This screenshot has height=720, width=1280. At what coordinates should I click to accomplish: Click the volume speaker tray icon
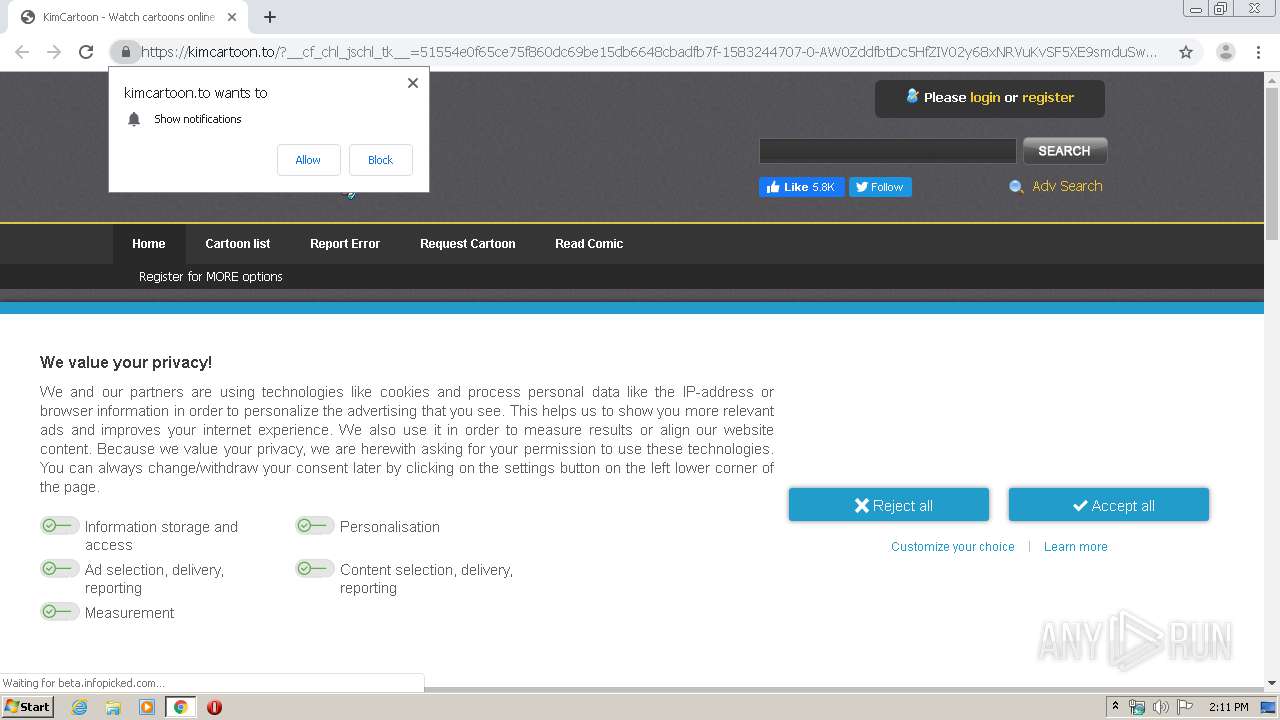tap(1160, 707)
